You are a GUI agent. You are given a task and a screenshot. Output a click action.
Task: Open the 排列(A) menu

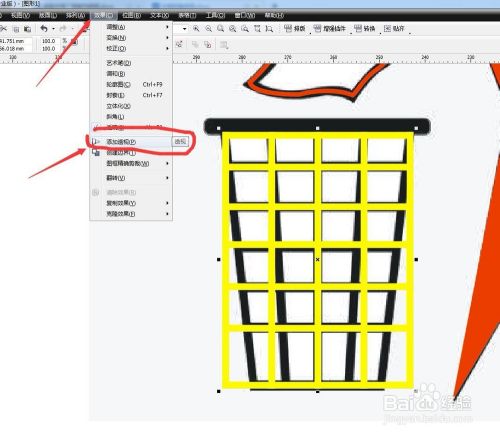click(76, 15)
